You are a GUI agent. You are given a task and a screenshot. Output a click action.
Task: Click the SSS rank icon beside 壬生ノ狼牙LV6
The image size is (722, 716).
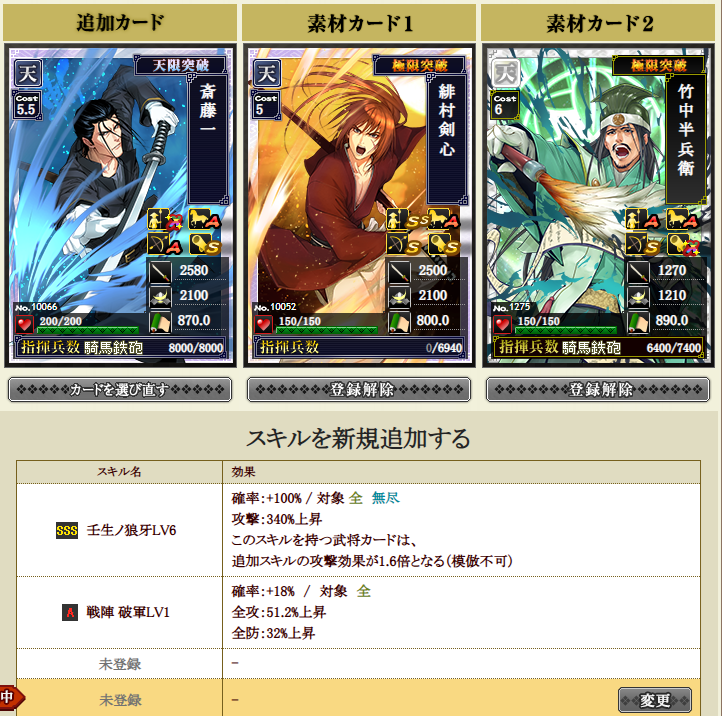coord(67,530)
